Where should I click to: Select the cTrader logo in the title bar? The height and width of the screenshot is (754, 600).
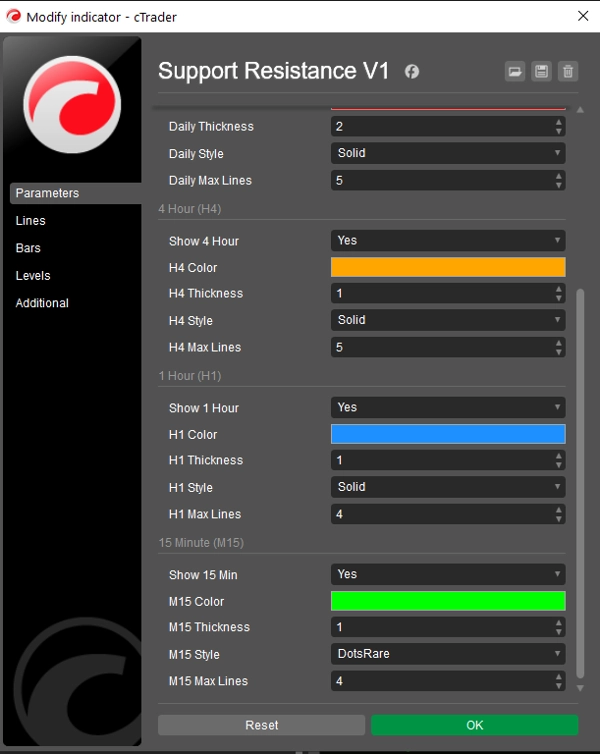click(x=13, y=16)
